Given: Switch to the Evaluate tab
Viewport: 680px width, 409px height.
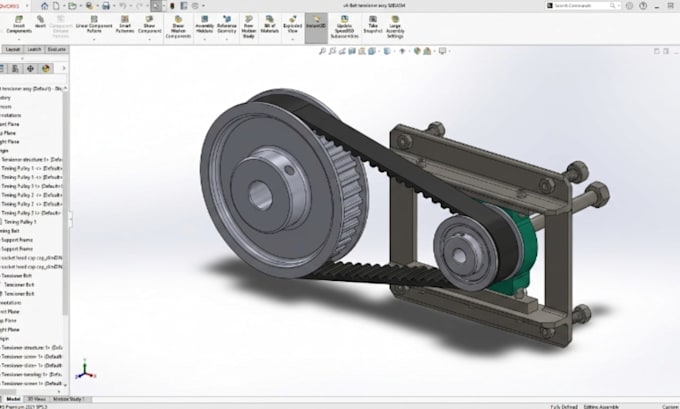Looking at the screenshot, I should coord(56,49).
